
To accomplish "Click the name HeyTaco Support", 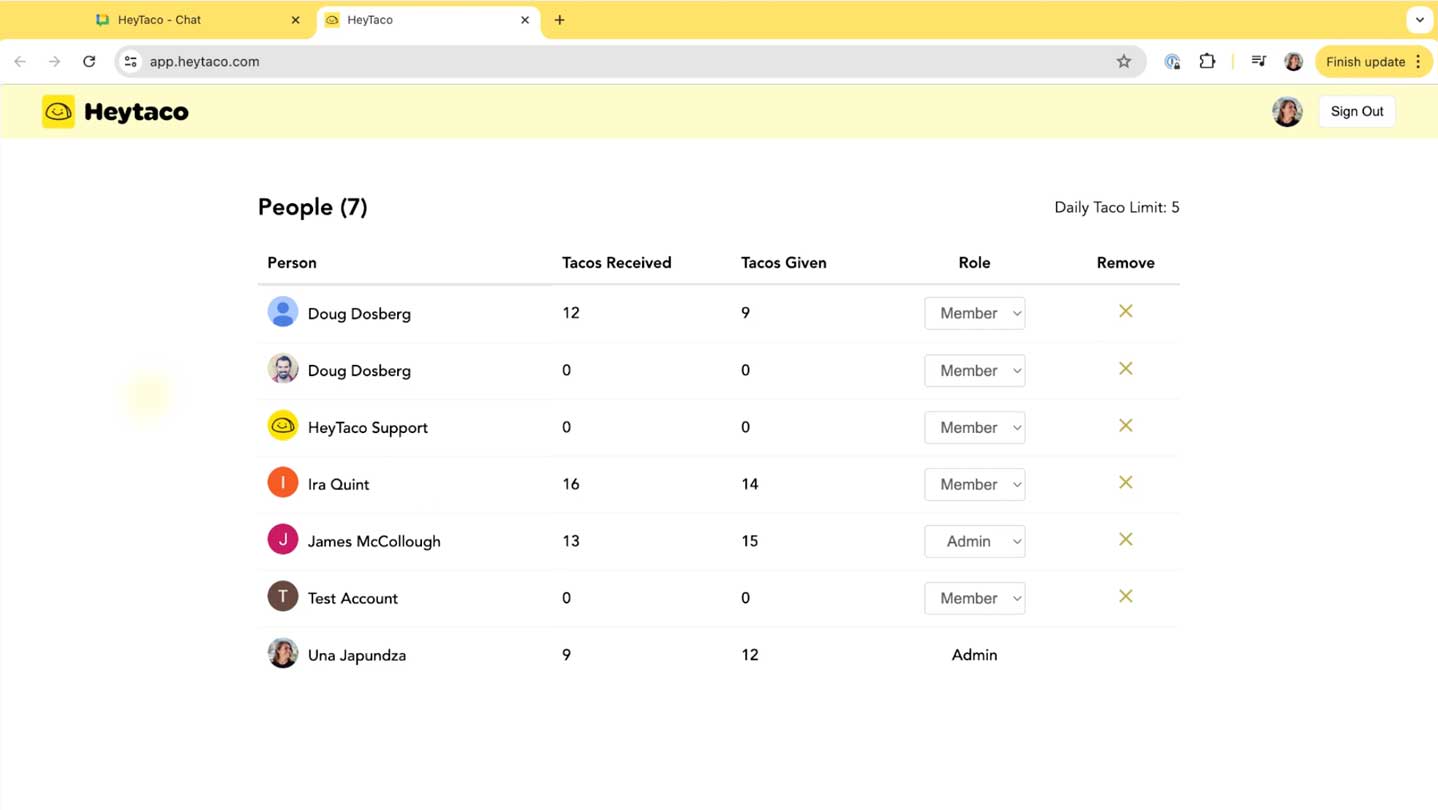I will coord(367,427).
